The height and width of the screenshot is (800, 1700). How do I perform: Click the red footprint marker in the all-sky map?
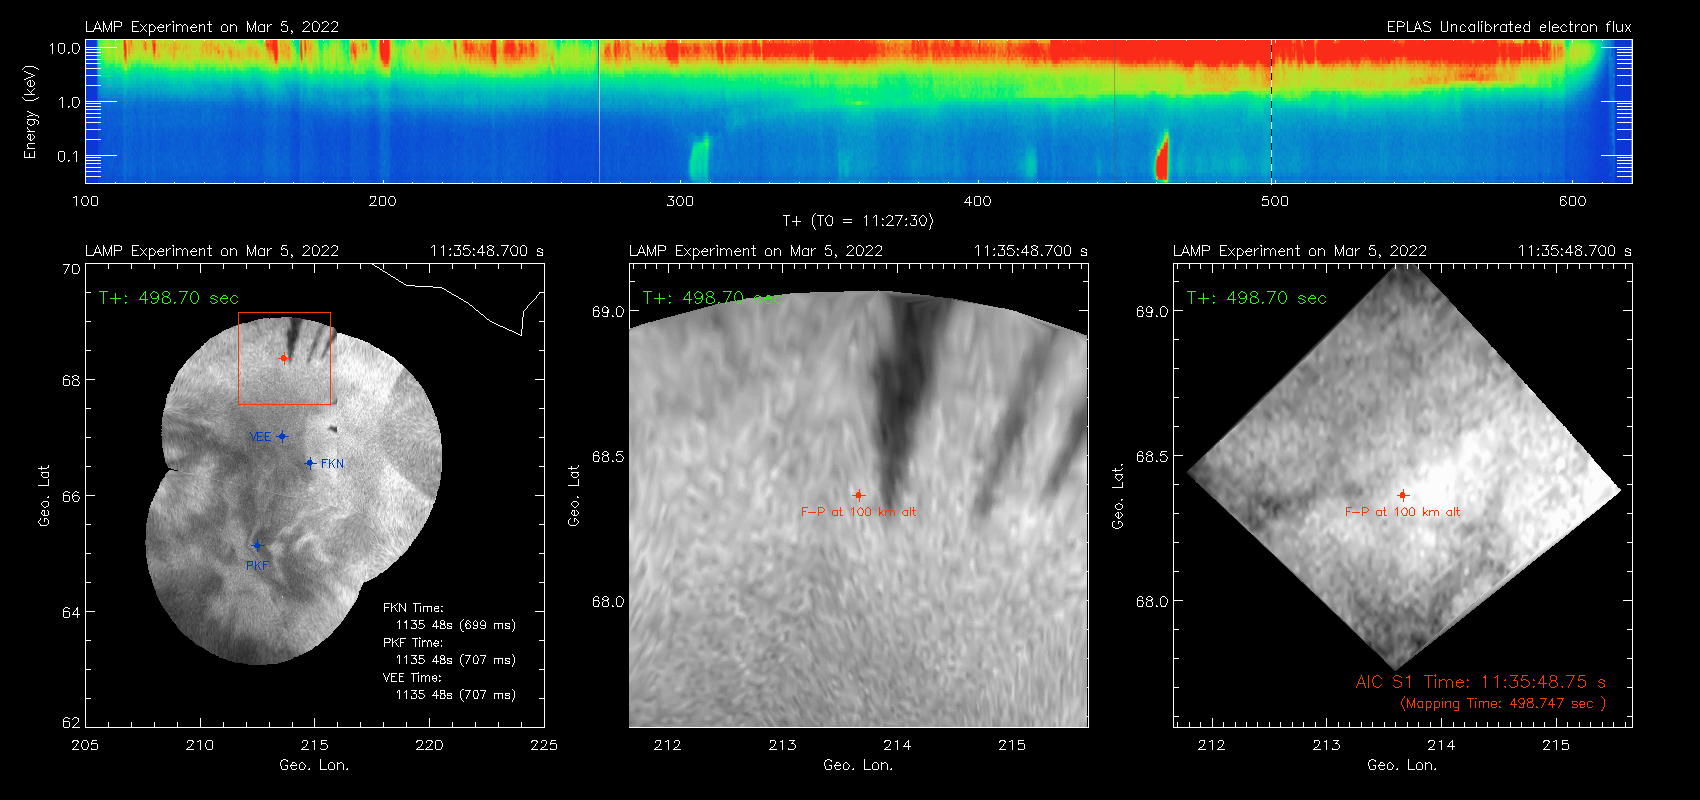[x=284, y=358]
